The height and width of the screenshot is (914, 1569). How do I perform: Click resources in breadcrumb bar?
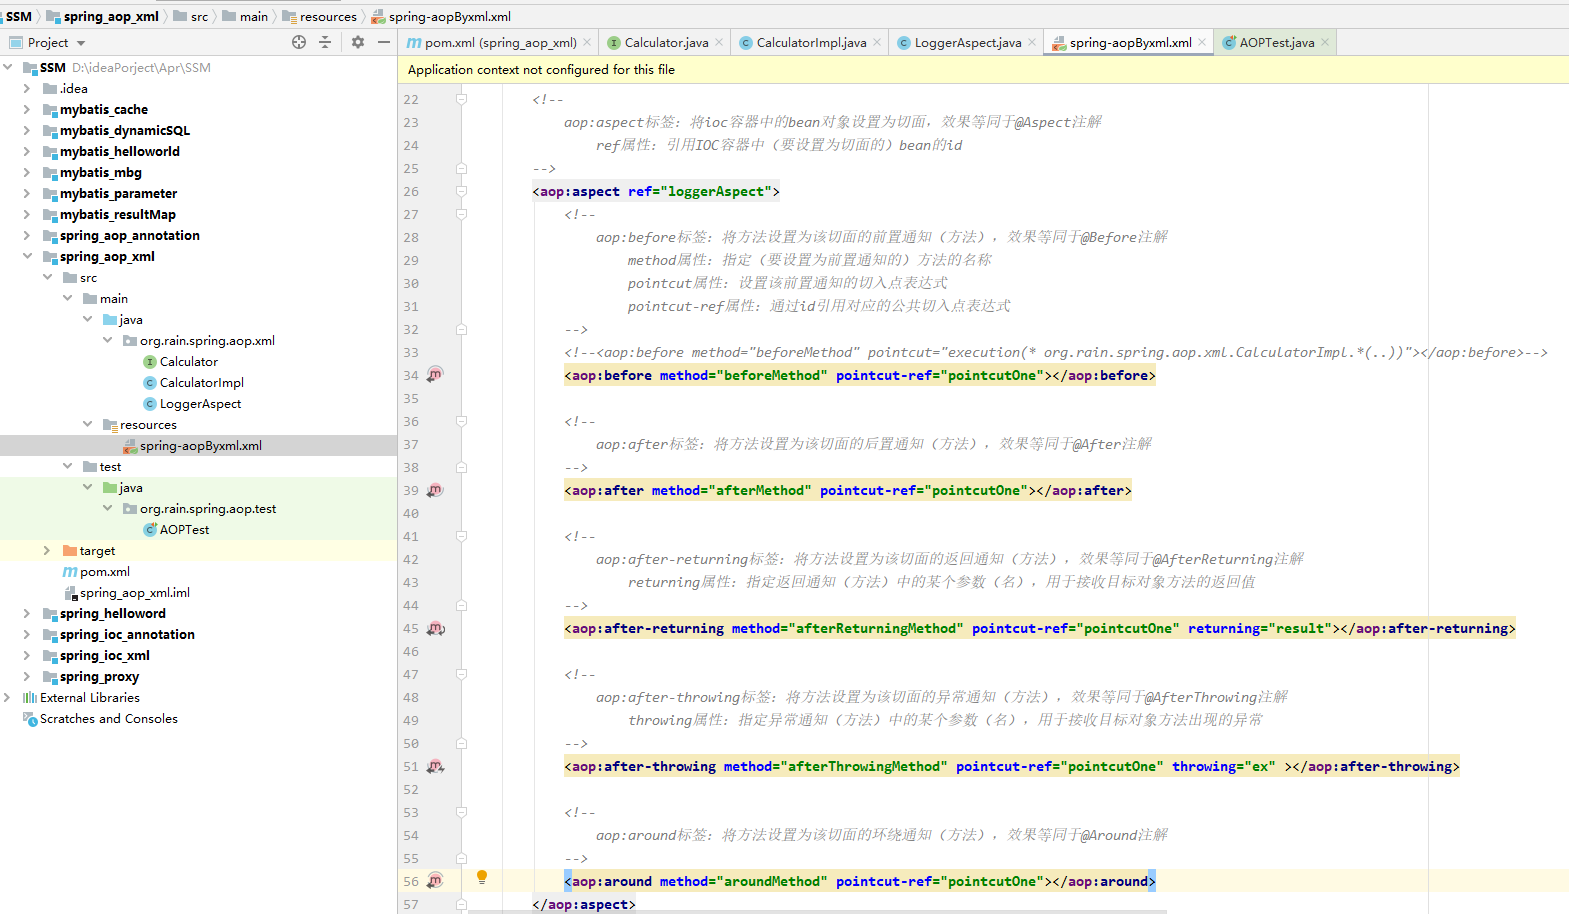pyautogui.click(x=319, y=16)
